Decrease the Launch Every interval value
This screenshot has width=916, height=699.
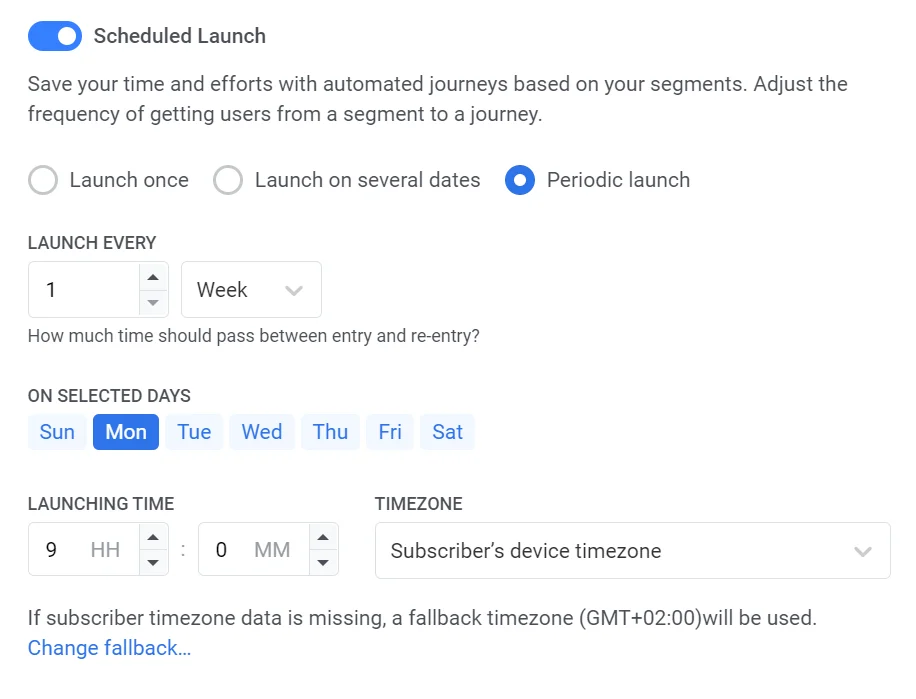point(152,302)
